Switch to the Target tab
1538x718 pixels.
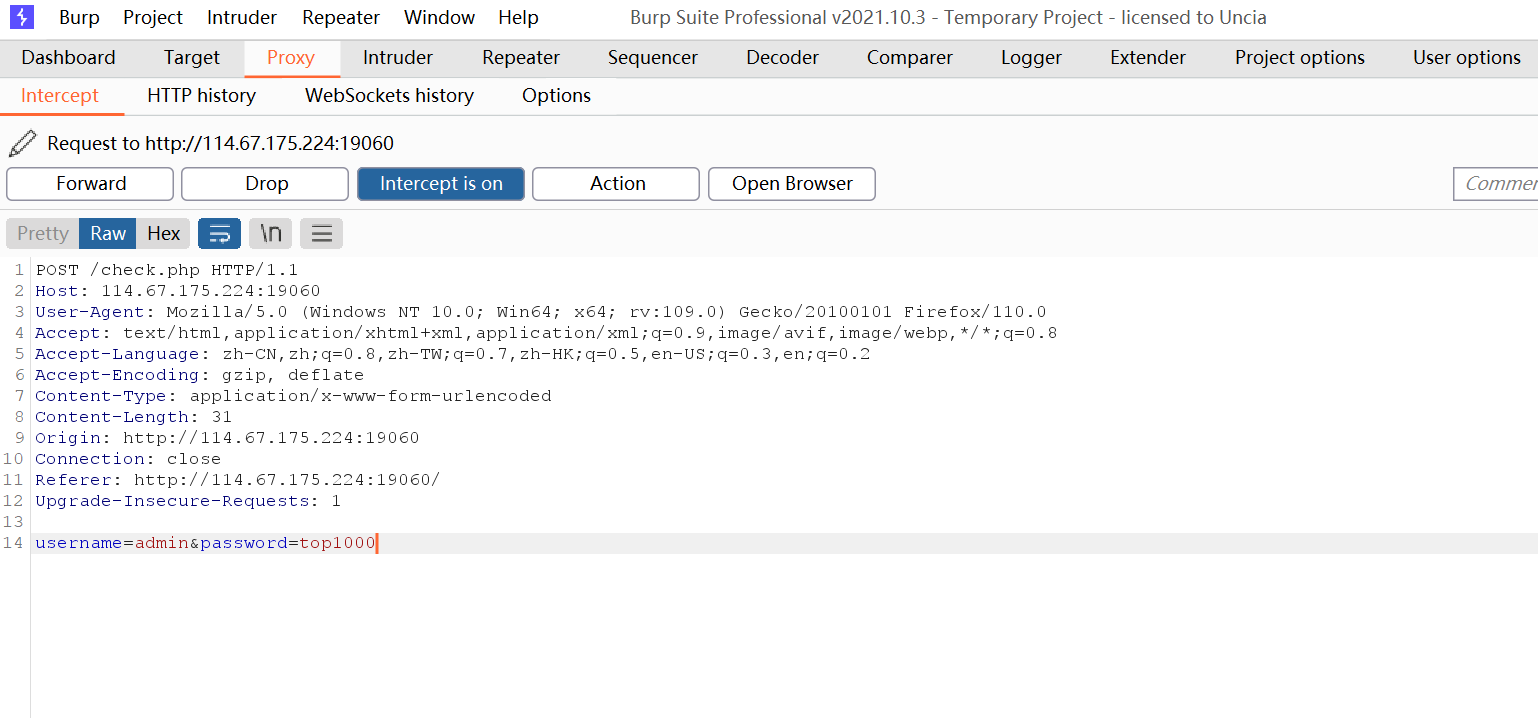pyautogui.click(x=192, y=58)
